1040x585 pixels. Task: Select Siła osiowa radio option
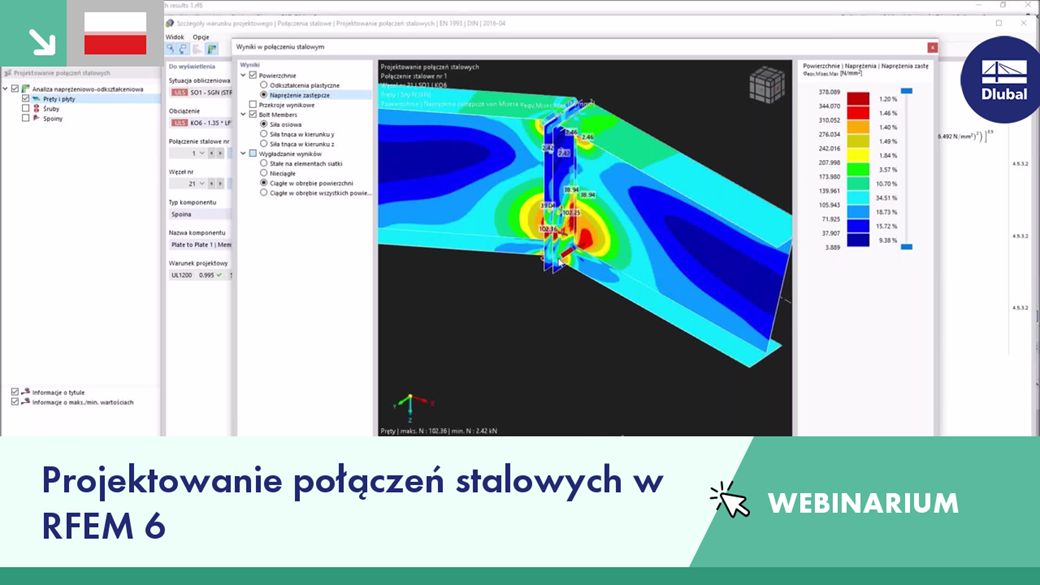263,124
